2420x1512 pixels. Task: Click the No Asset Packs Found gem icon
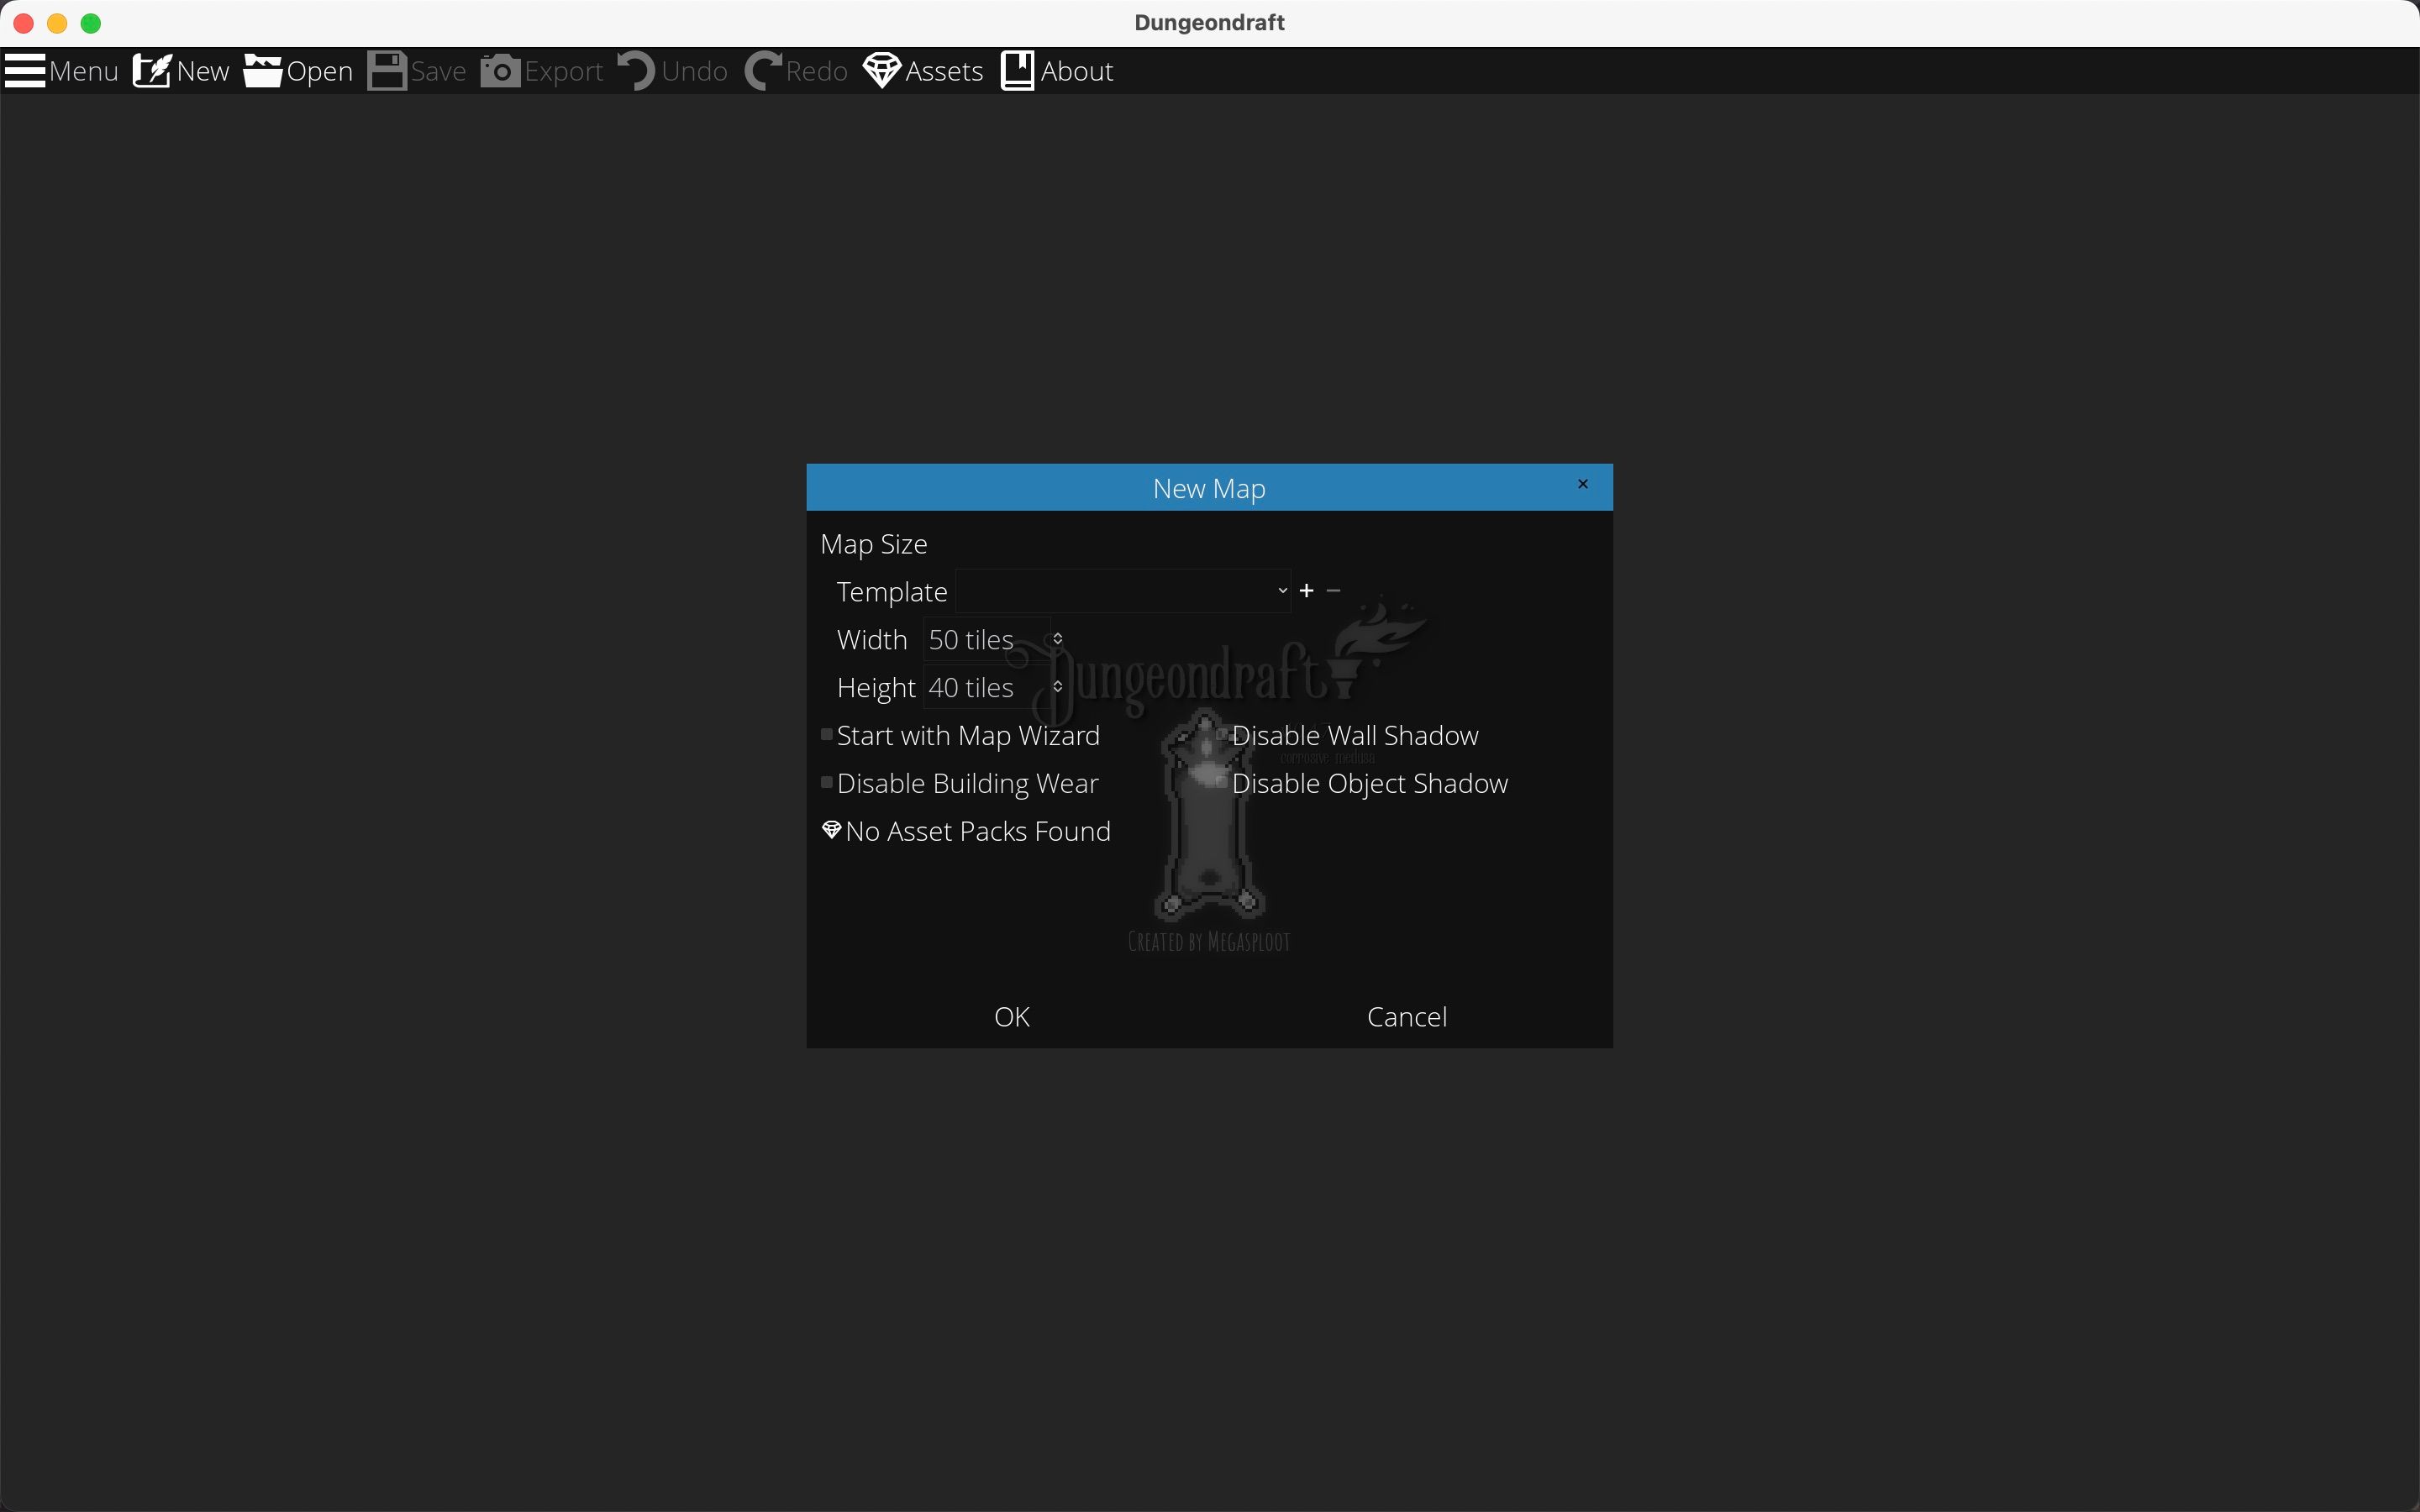pyautogui.click(x=831, y=830)
